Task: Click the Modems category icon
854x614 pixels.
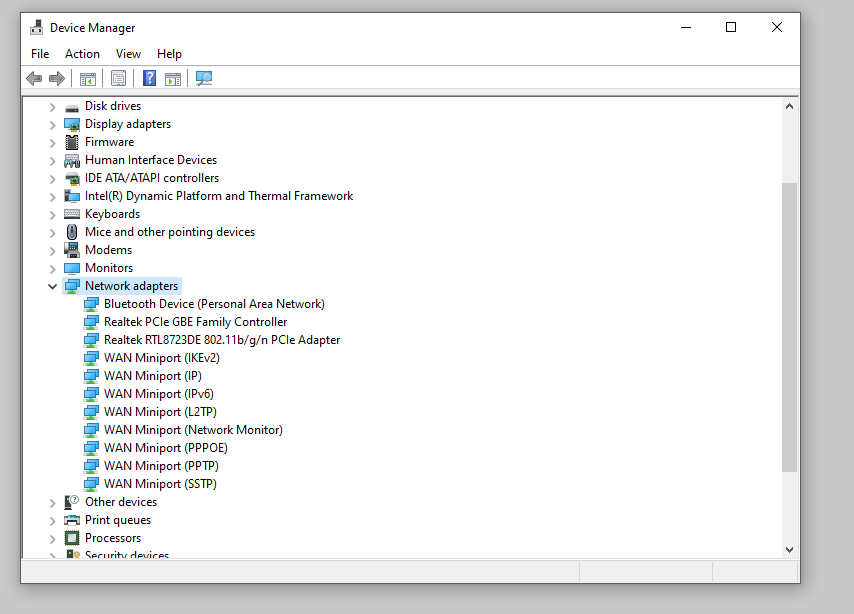Action: (x=72, y=250)
